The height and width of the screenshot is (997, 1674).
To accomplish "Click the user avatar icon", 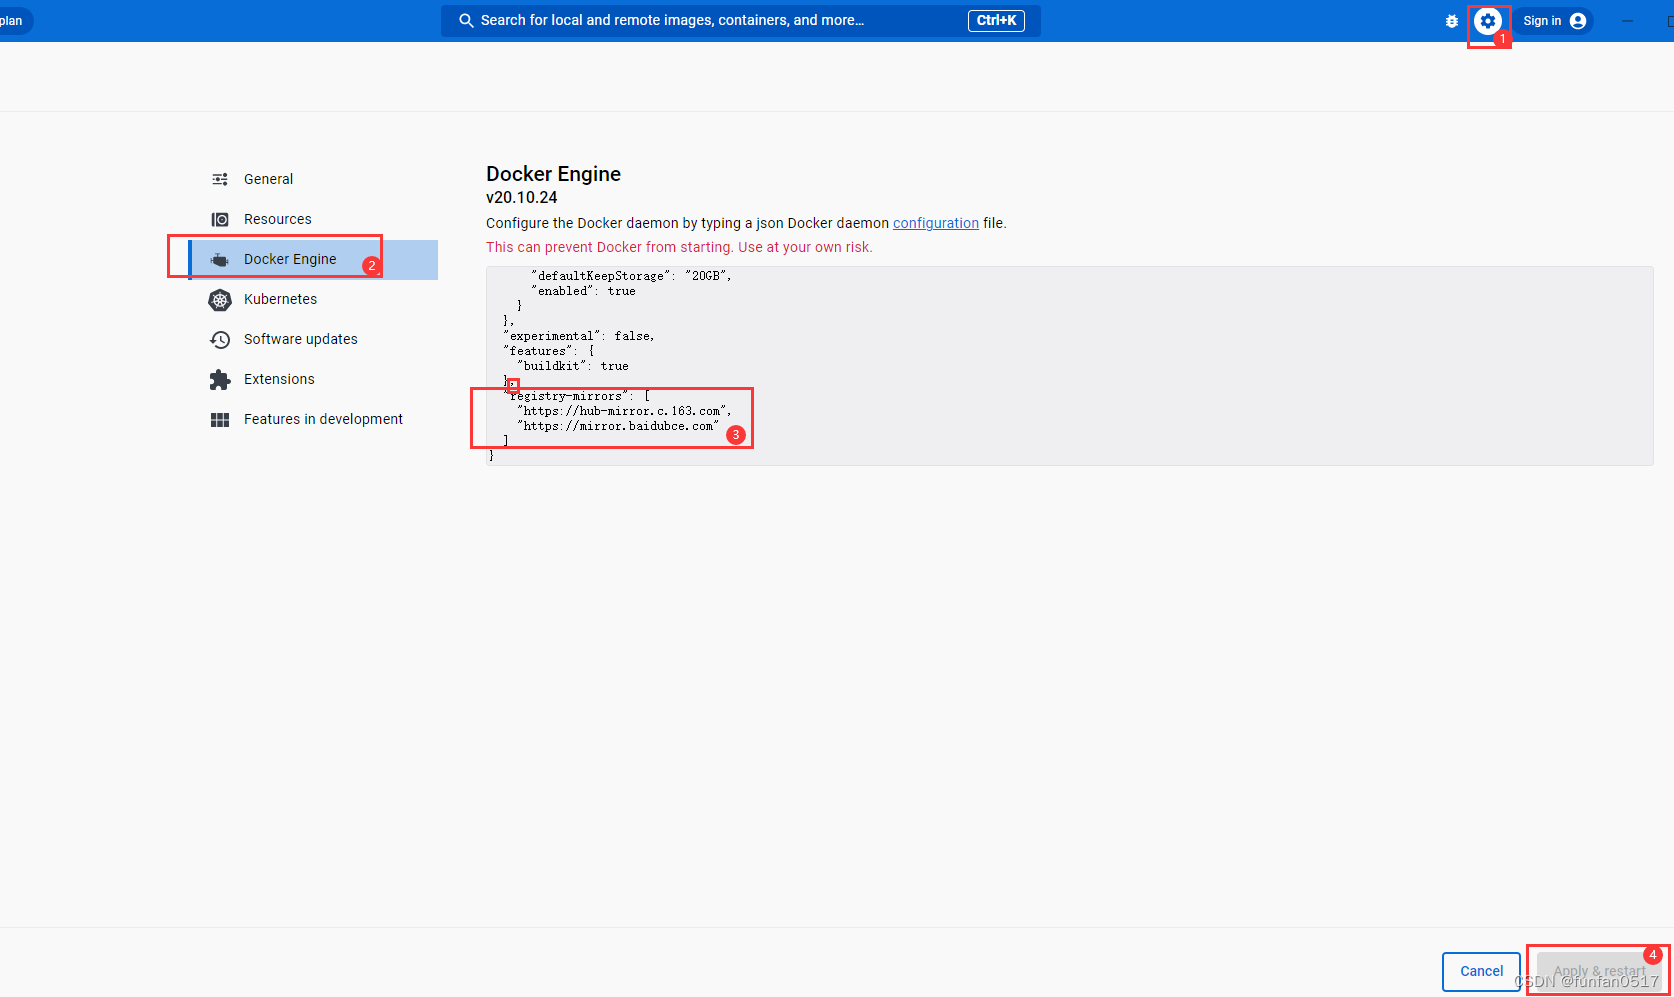I will click(1578, 21).
